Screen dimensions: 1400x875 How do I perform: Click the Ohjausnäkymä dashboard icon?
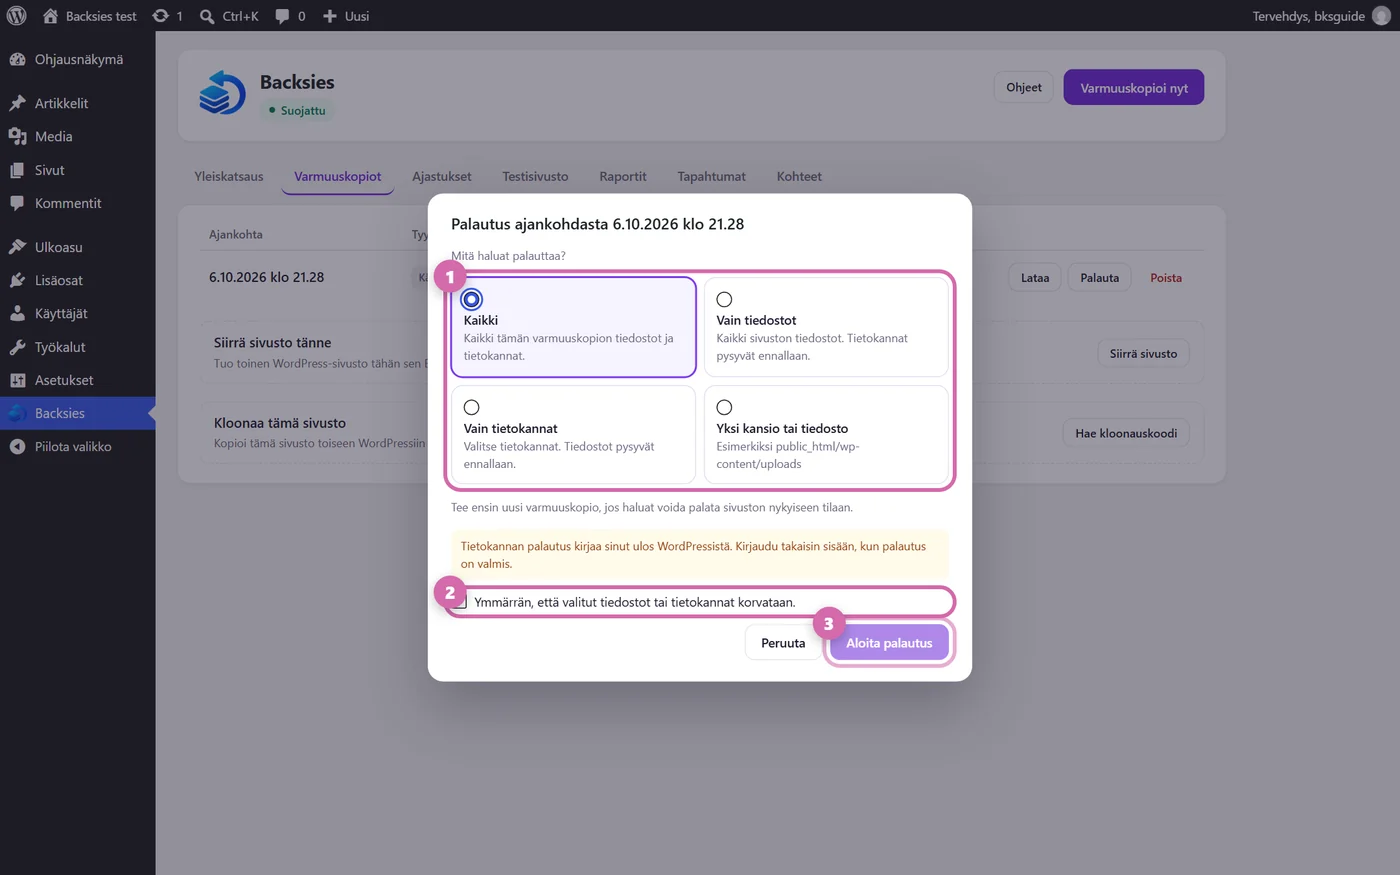[17, 59]
